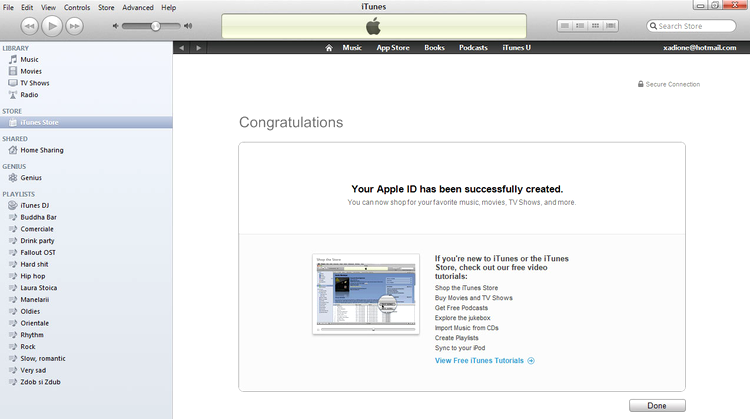The image size is (750, 419).
Task: Click the previous track rewind button
Action: pos(29,26)
